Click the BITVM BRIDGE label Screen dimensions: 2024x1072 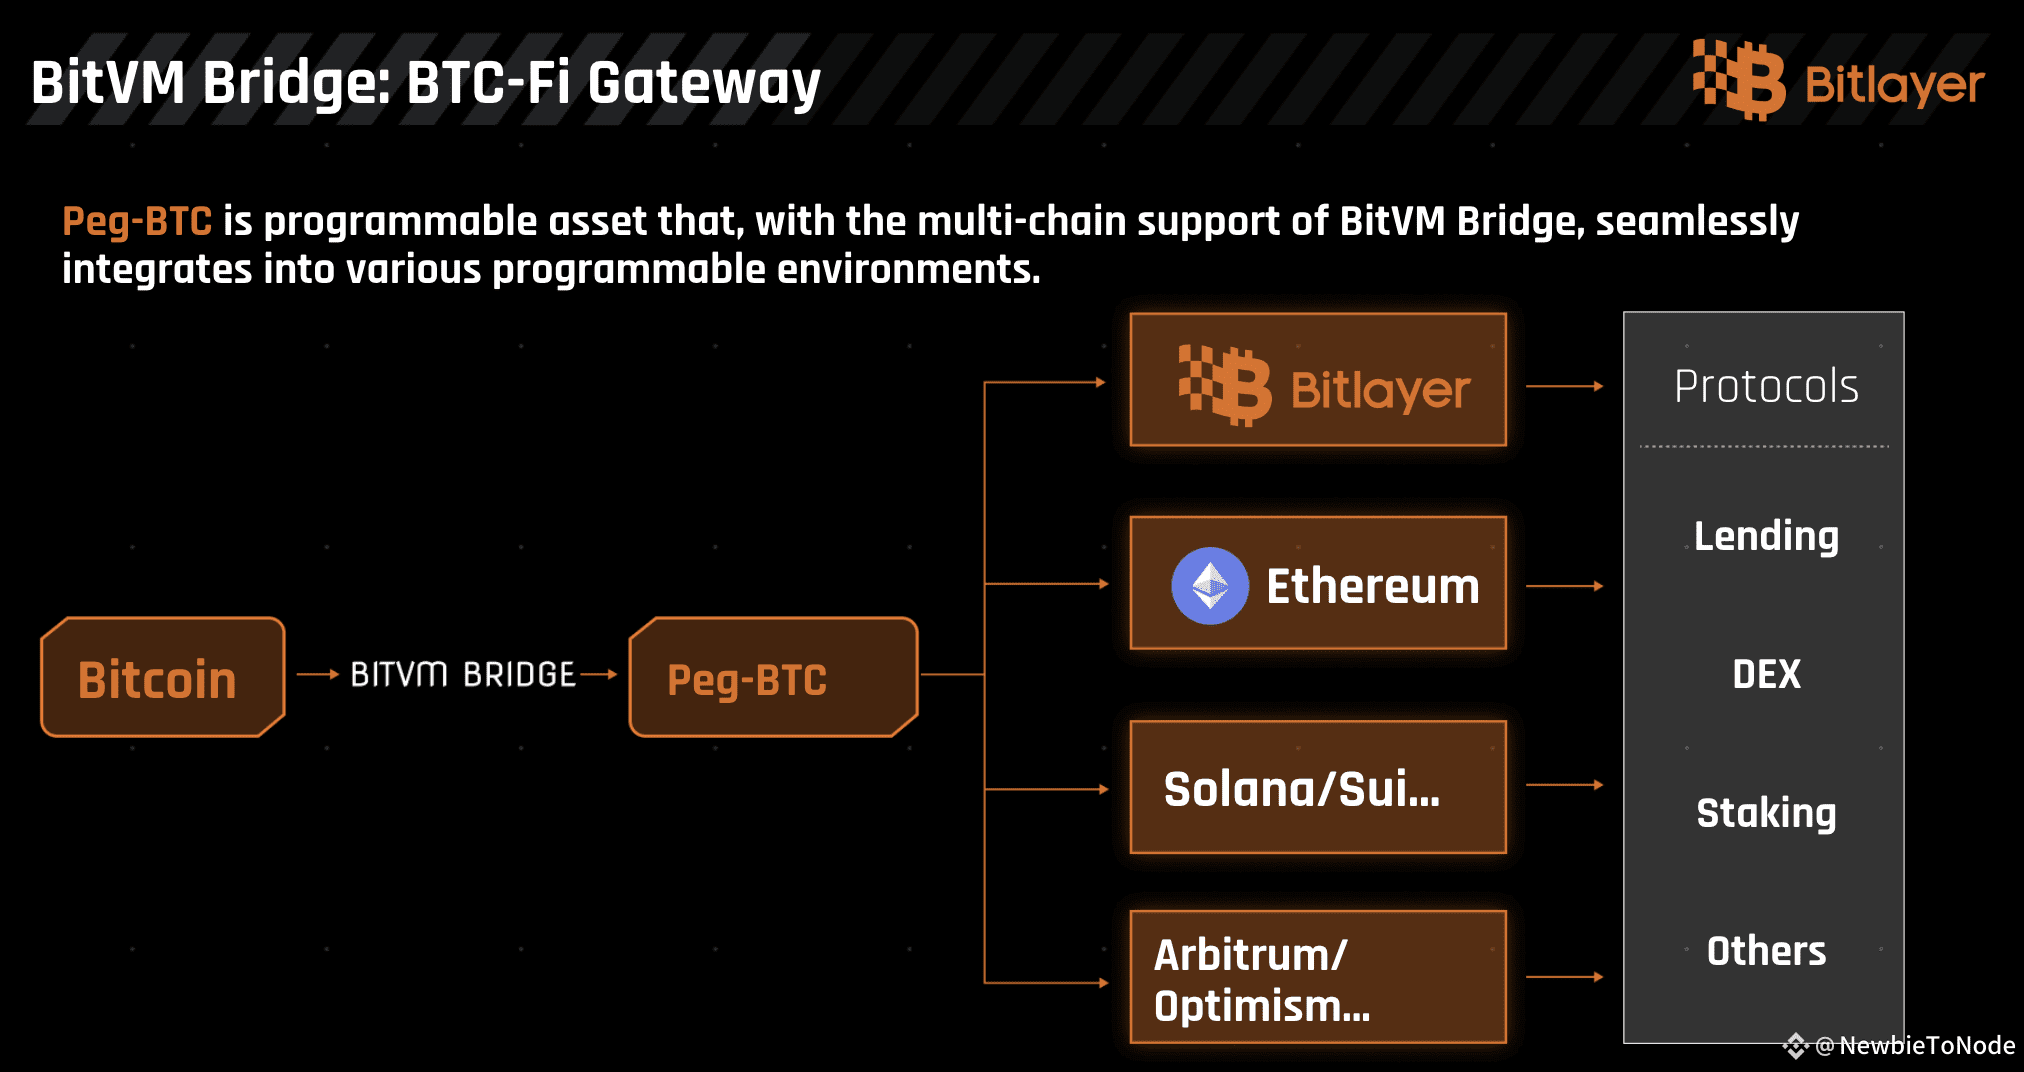(463, 675)
